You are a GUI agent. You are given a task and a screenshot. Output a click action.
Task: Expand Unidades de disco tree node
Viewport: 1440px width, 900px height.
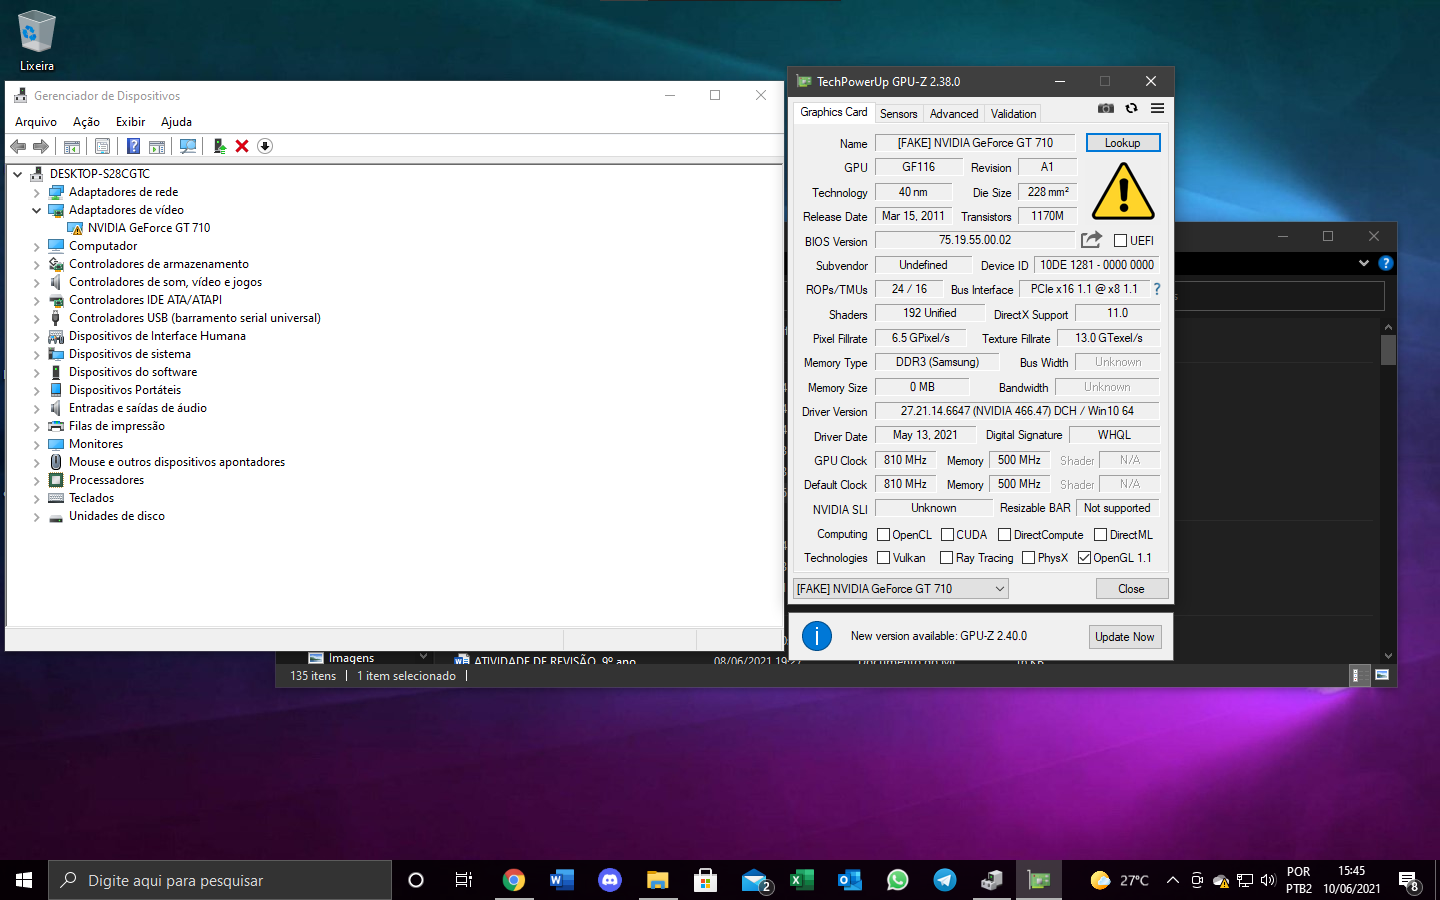coord(37,517)
